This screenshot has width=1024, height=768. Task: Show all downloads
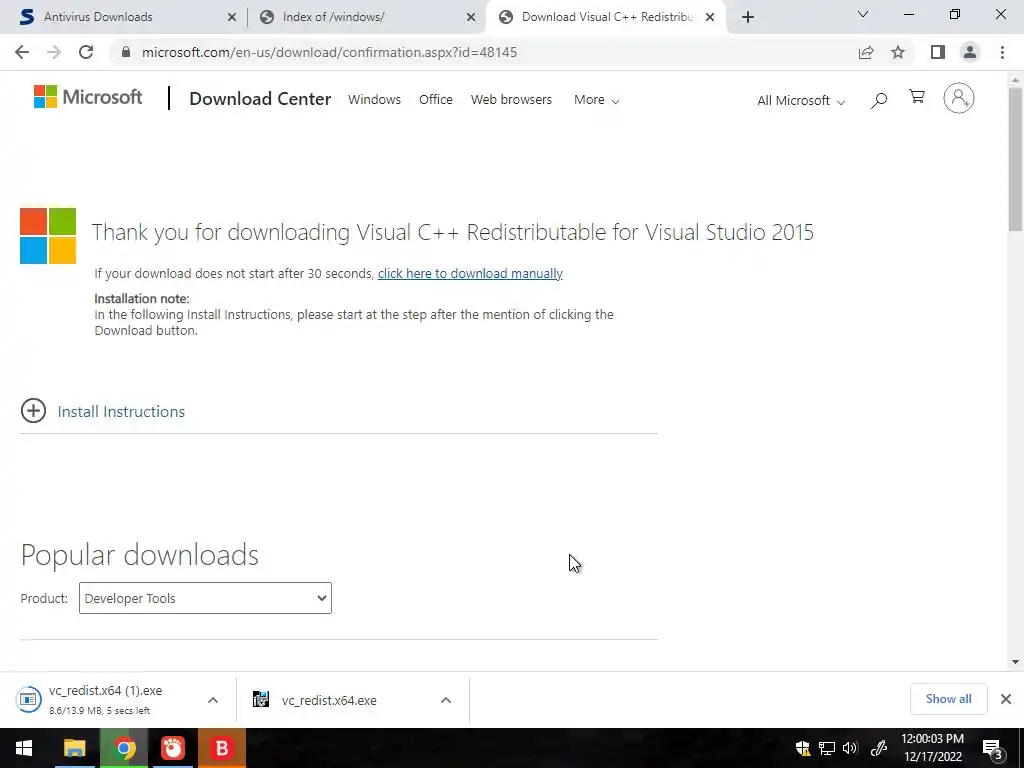[948, 699]
